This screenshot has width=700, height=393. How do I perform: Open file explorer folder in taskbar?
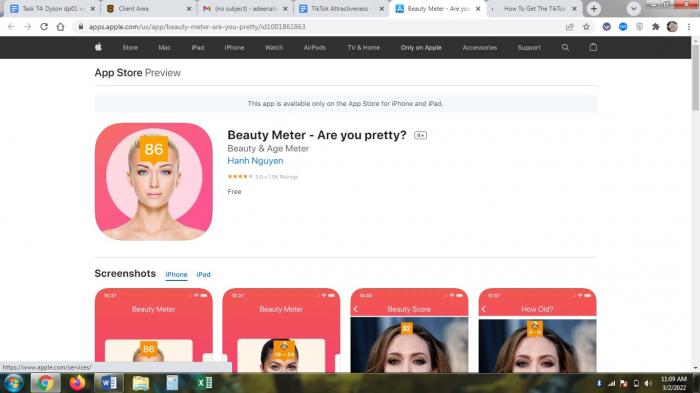pyautogui.click(x=141, y=383)
